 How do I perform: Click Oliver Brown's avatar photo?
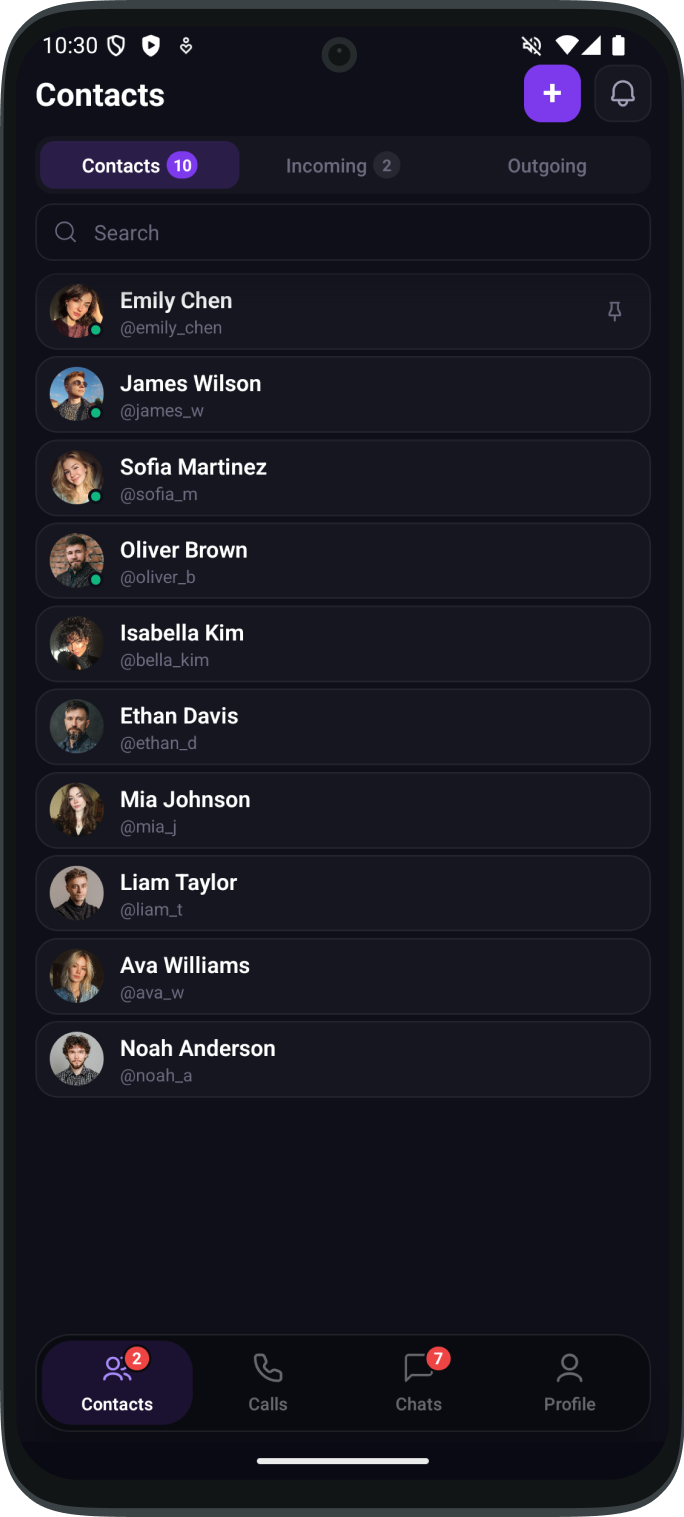coord(77,561)
